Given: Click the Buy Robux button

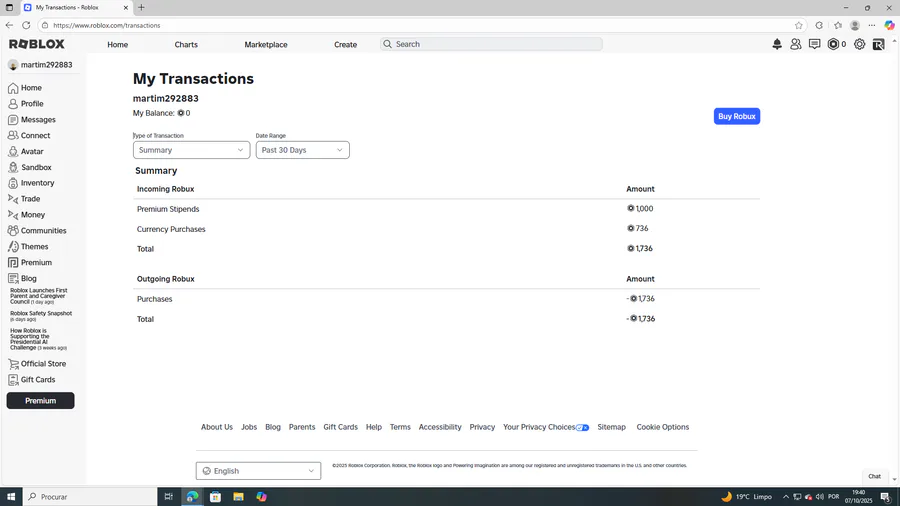Looking at the screenshot, I should [x=737, y=116].
